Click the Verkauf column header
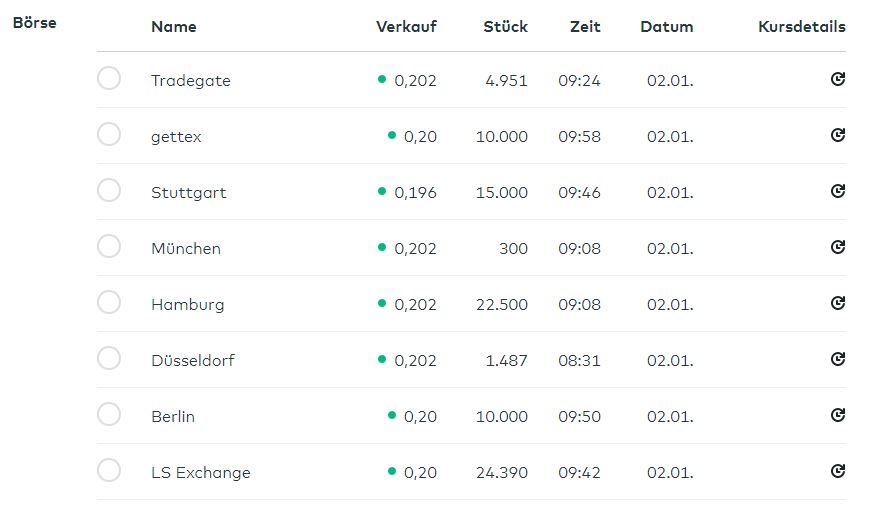The width and height of the screenshot is (882, 519). (x=406, y=27)
